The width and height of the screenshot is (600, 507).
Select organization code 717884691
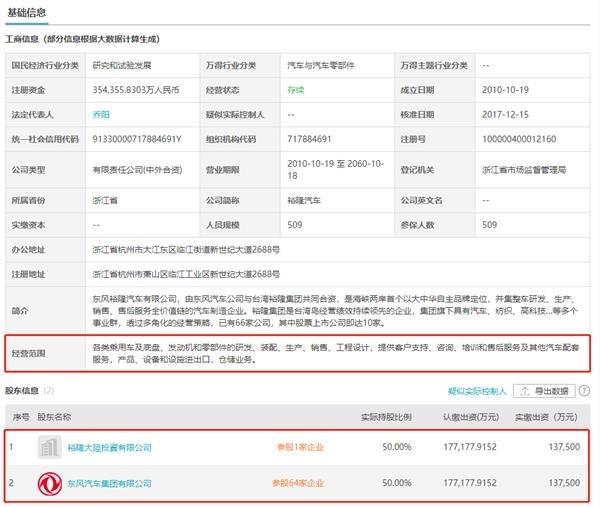[x=309, y=139]
